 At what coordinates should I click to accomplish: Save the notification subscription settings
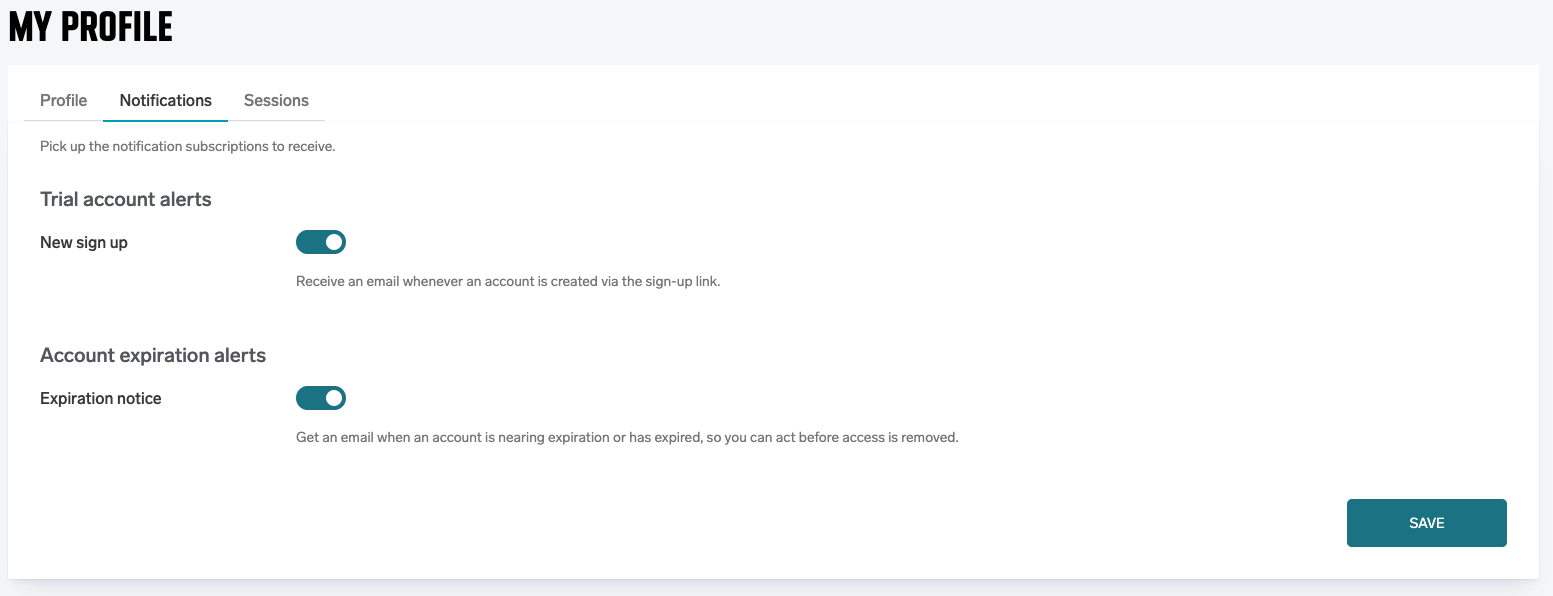pyautogui.click(x=1426, y=523)
